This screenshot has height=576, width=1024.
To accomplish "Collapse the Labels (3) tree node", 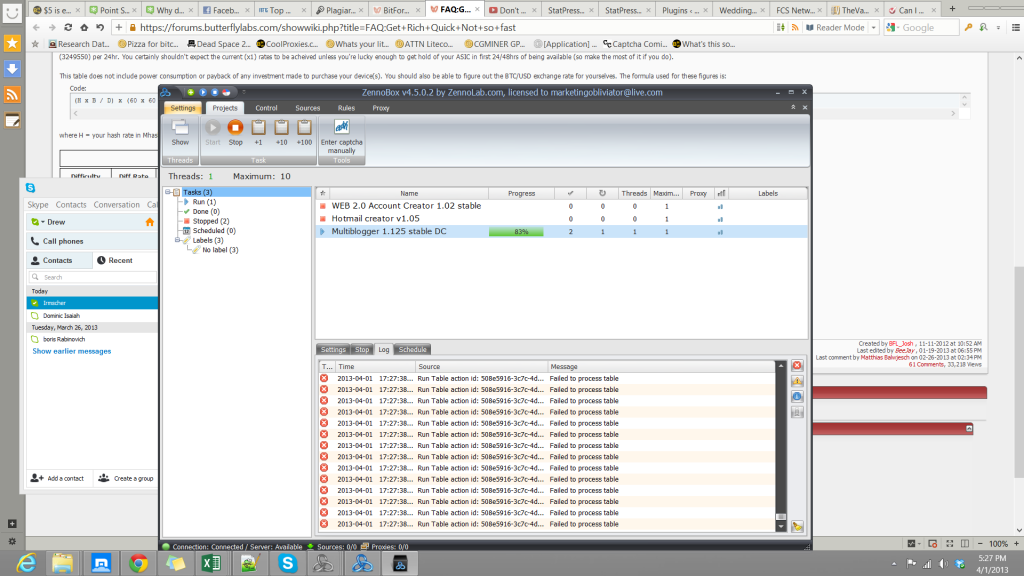I will tap(178, 240).
